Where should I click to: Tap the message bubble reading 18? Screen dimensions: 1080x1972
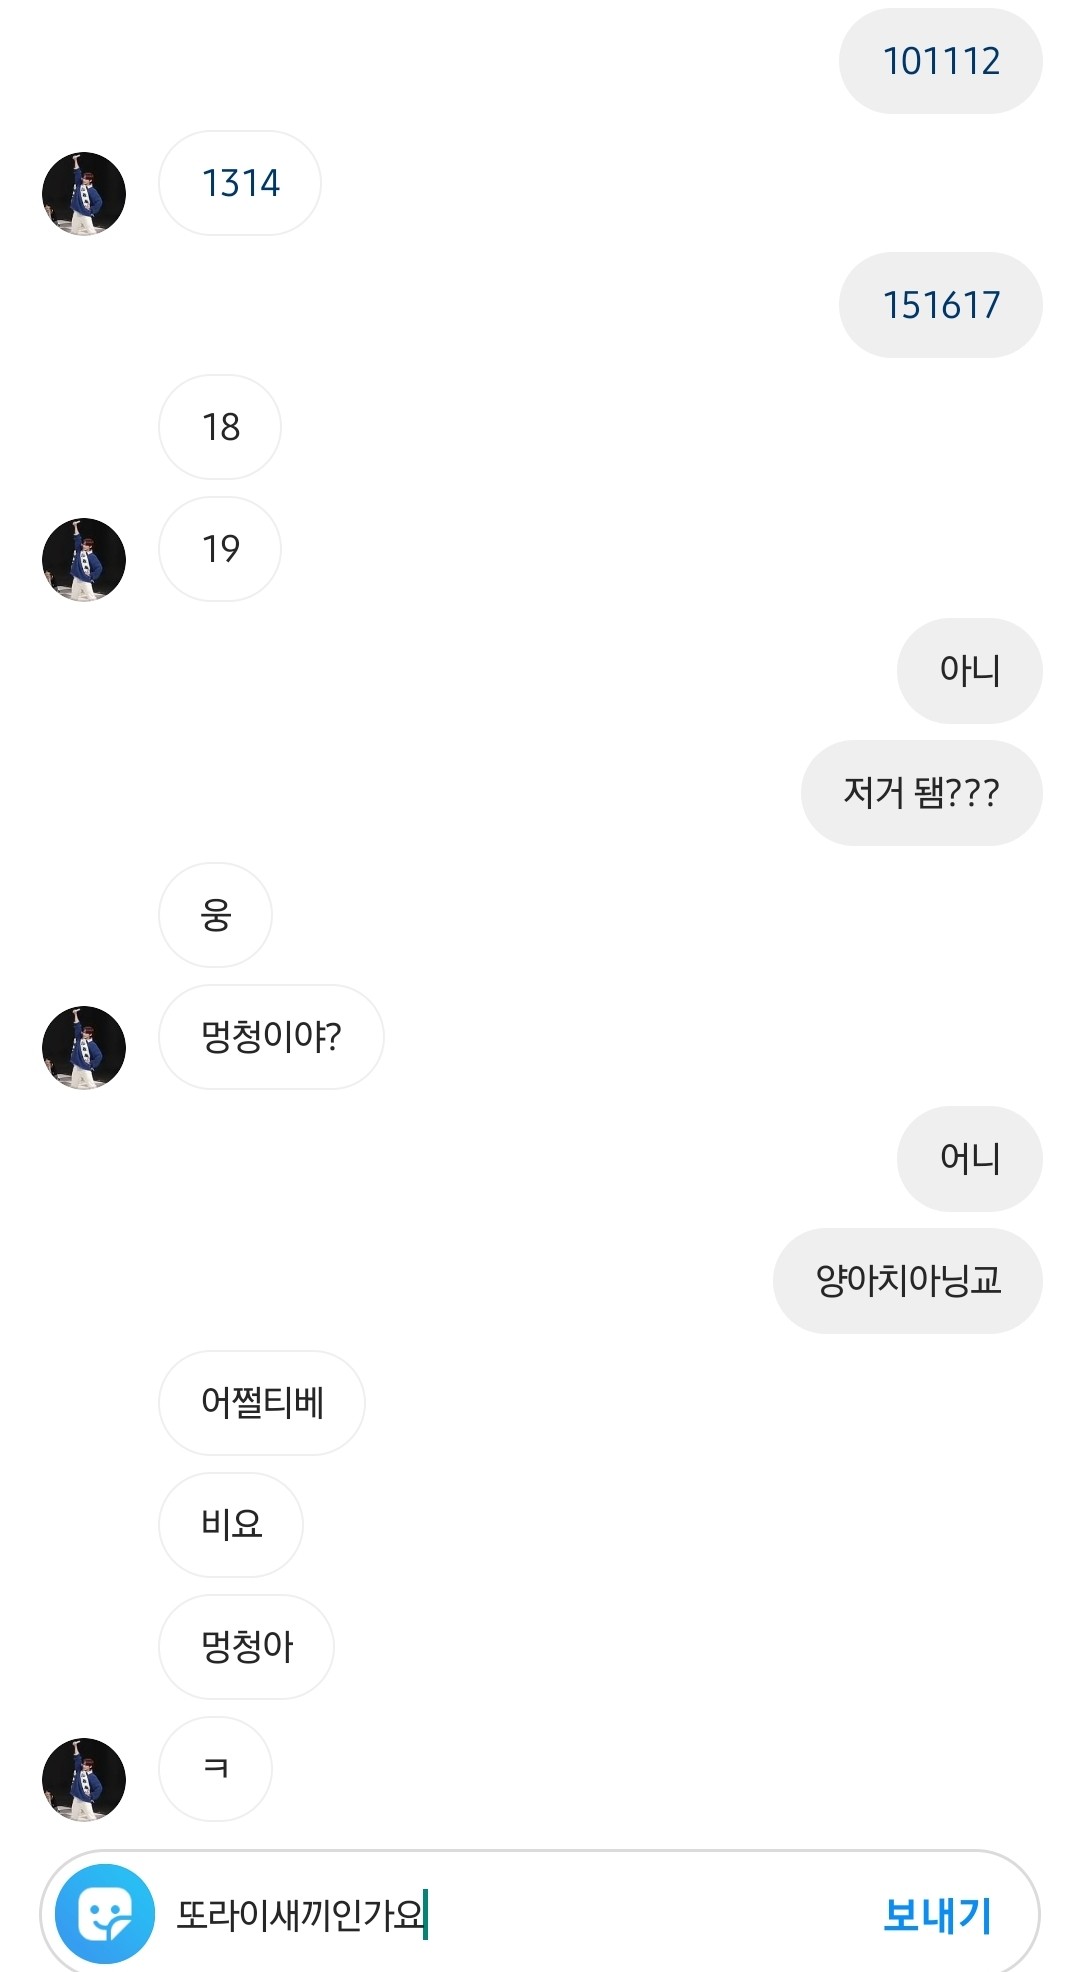[x=220, y=428]
